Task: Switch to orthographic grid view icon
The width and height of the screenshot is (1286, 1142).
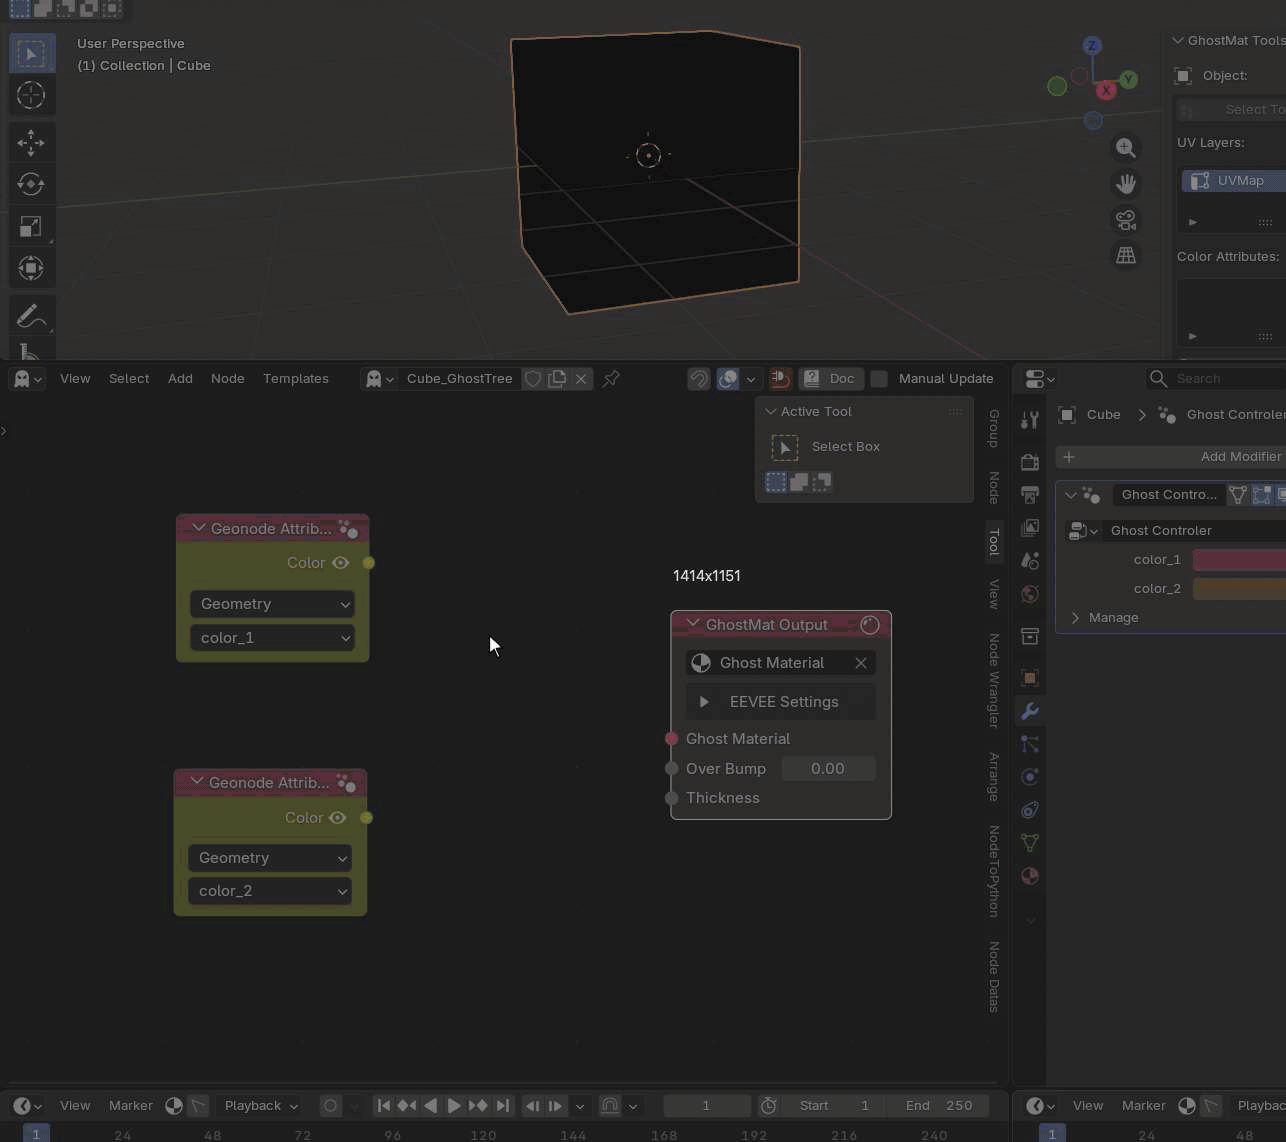Action: coord(1126,256)
